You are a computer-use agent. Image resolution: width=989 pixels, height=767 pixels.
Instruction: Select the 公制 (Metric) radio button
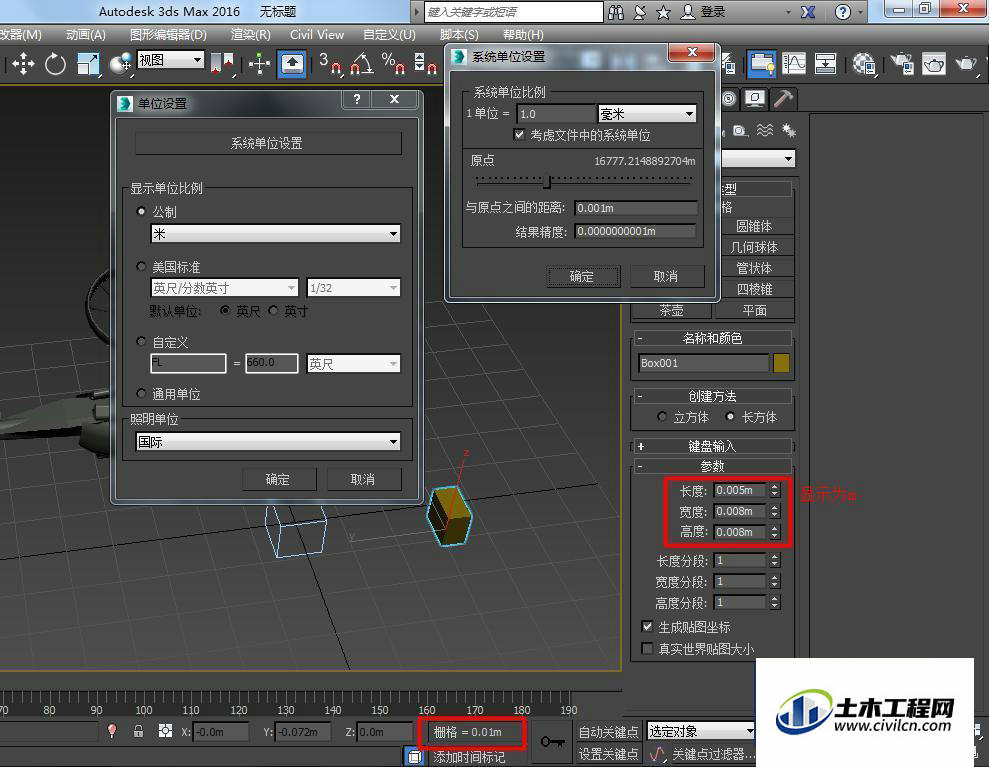(141, 211)
